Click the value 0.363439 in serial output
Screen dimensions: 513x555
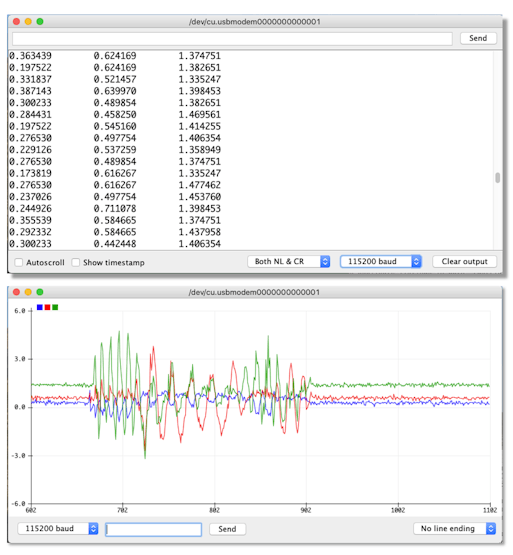coord(30,56)
